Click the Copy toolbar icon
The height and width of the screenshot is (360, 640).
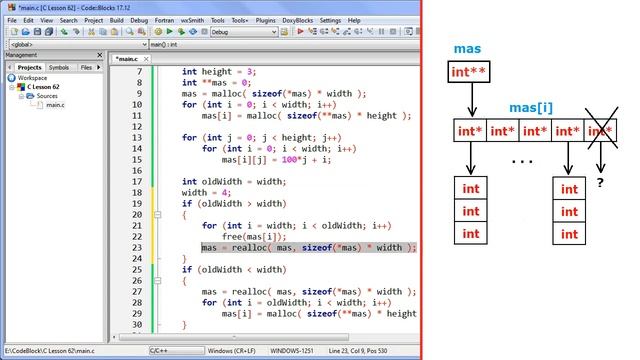(103, 31)
